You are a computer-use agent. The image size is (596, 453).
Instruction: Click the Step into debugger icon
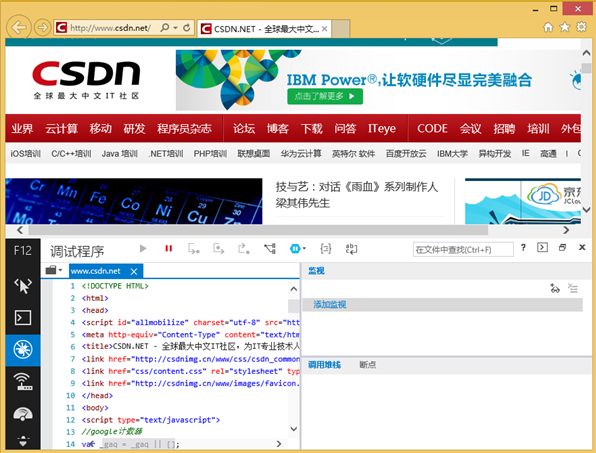coord(193,249)
